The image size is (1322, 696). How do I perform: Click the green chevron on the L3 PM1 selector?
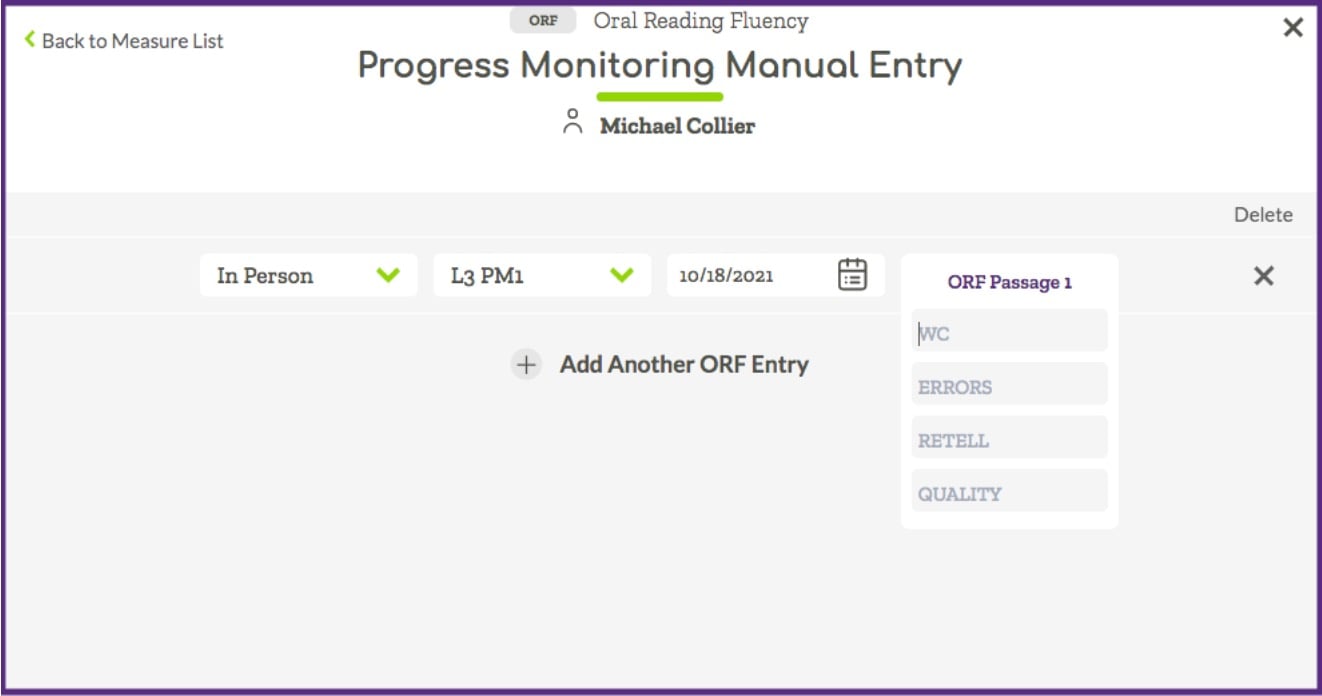(x=623, y=274)
